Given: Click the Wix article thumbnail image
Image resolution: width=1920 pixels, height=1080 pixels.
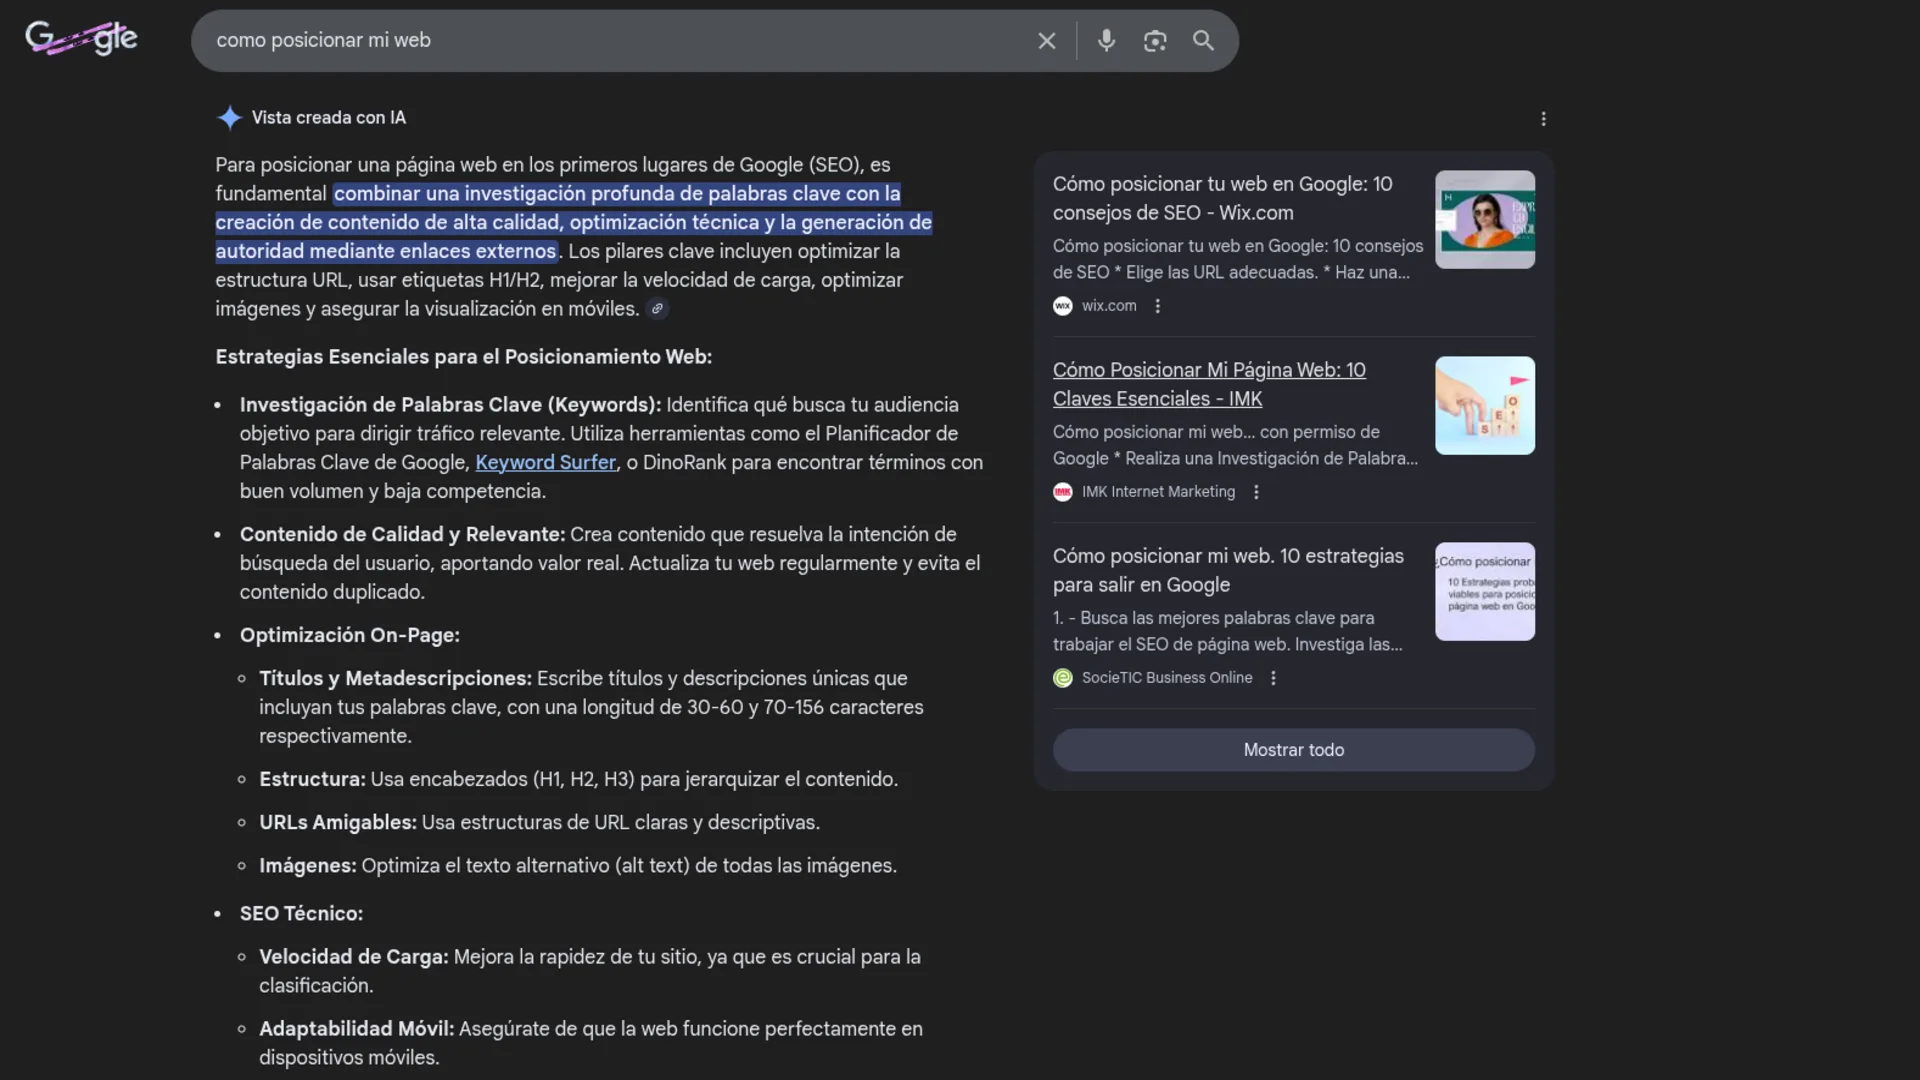Looking at the screenshot, I should pos(1485,219).
